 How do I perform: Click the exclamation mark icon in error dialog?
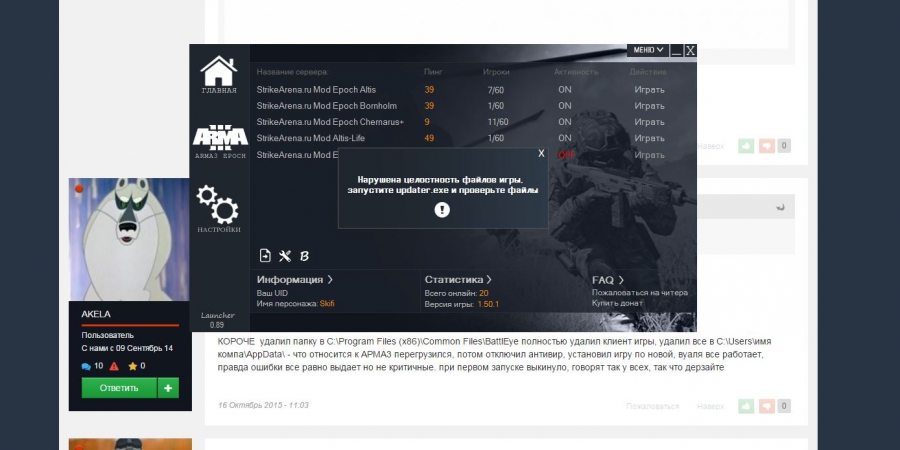tap(442, 210)
